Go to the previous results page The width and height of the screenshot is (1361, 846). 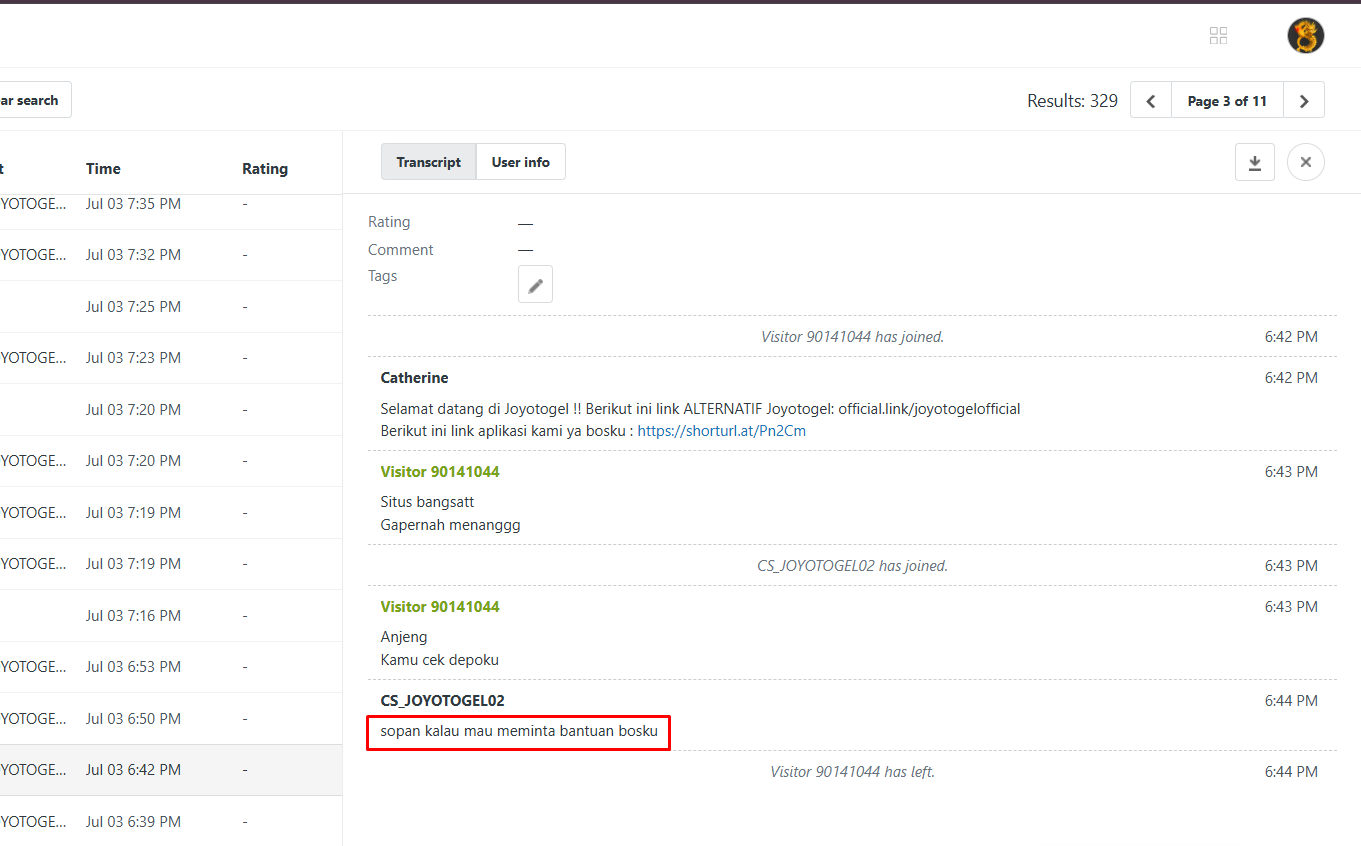[x=1151, y=101]
